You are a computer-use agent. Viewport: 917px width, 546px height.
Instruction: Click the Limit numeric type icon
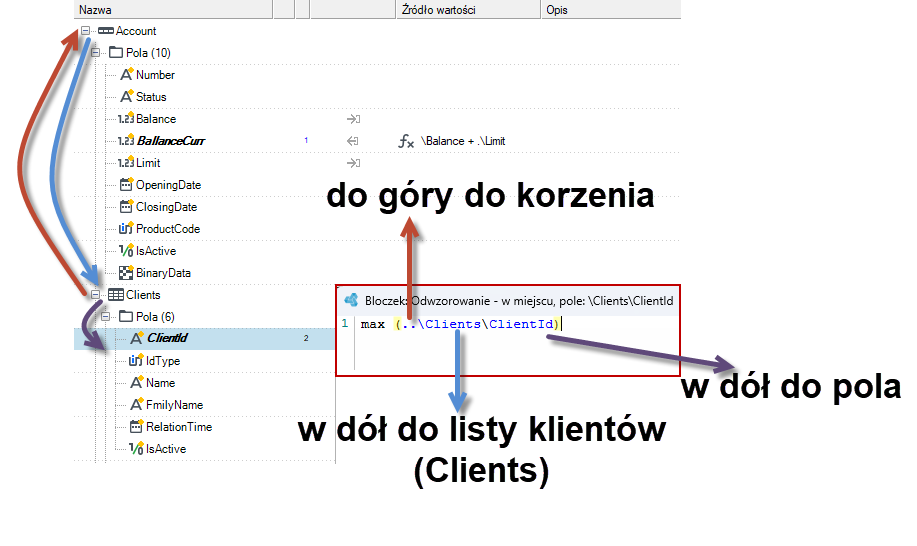pos(126,163)
